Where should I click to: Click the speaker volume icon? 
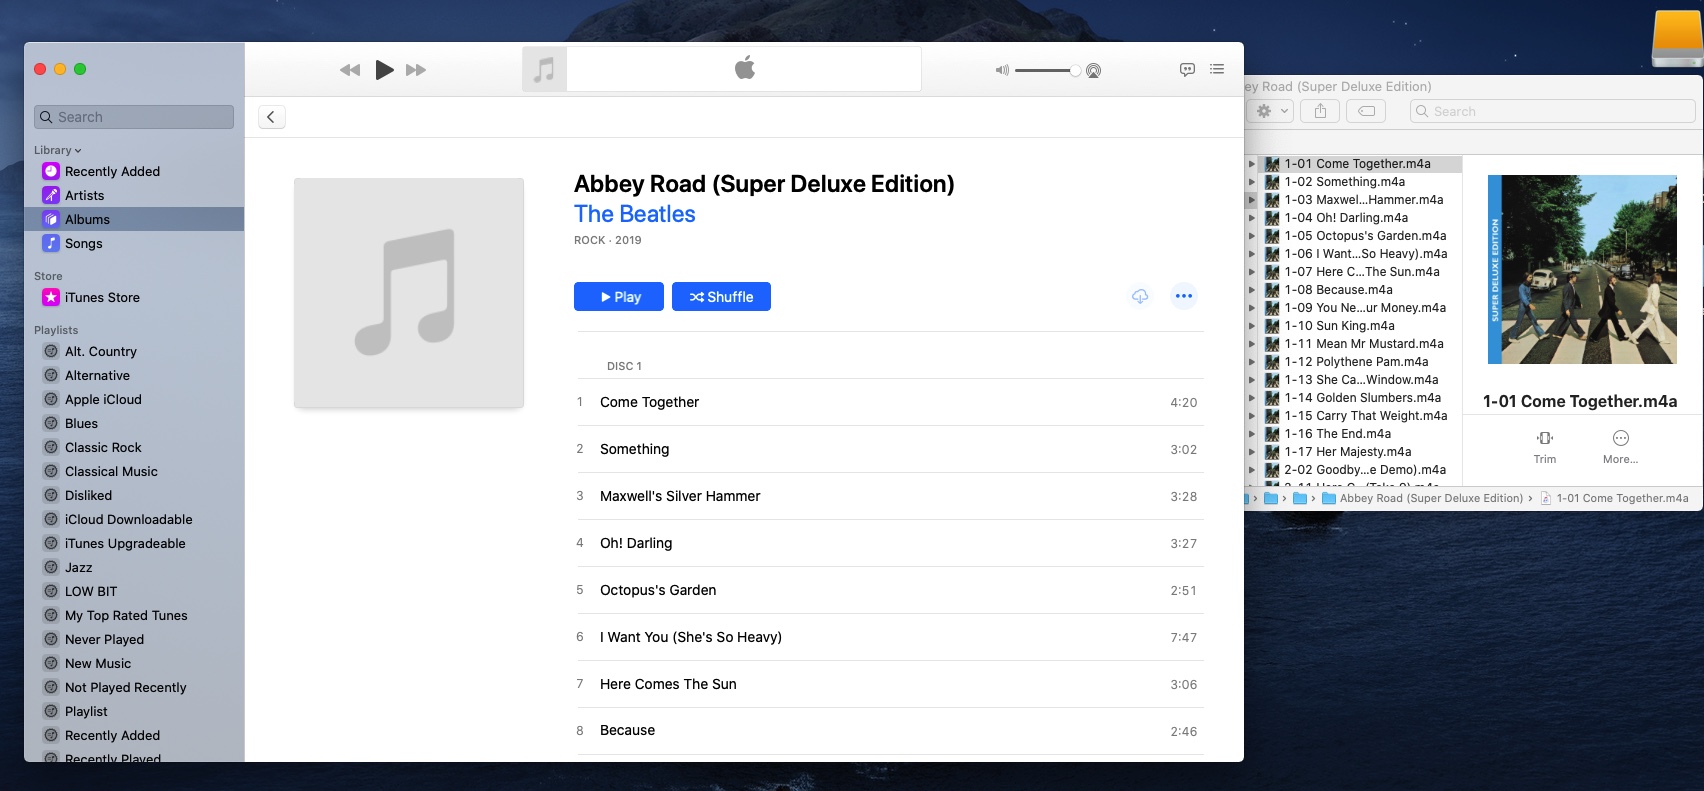(1002, 71)
